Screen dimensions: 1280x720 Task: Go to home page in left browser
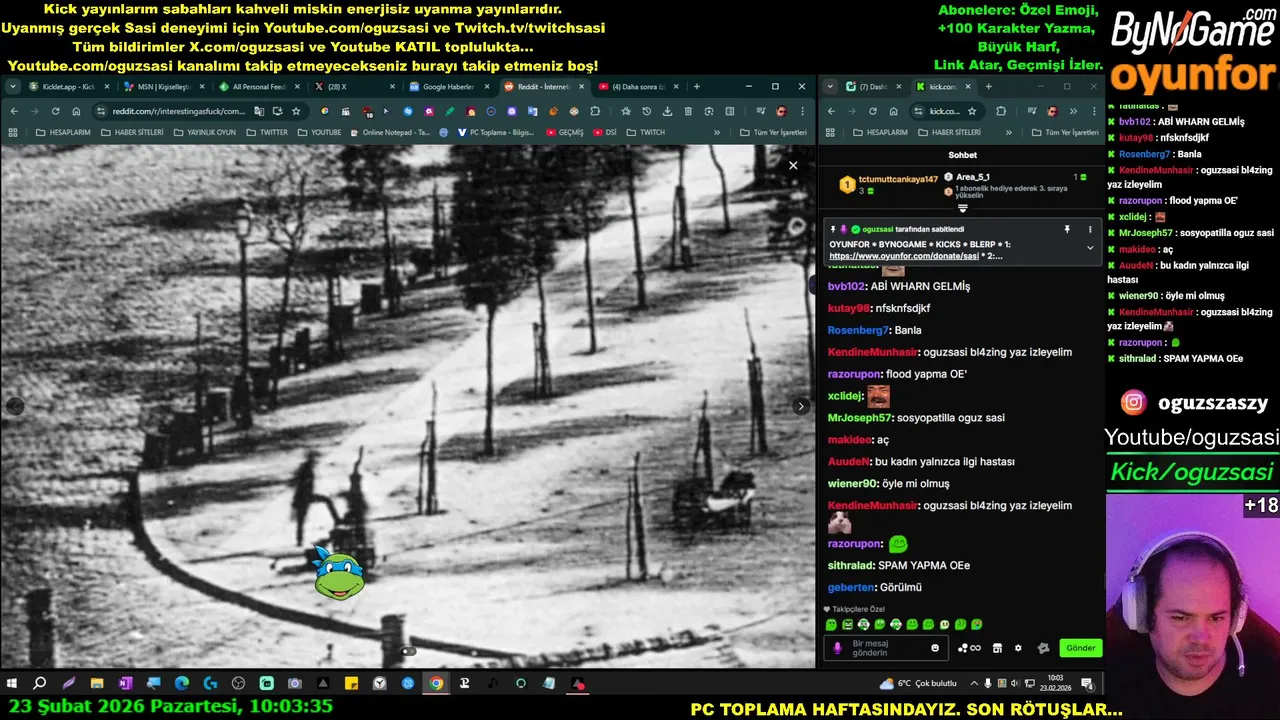(x=76, y=111)
